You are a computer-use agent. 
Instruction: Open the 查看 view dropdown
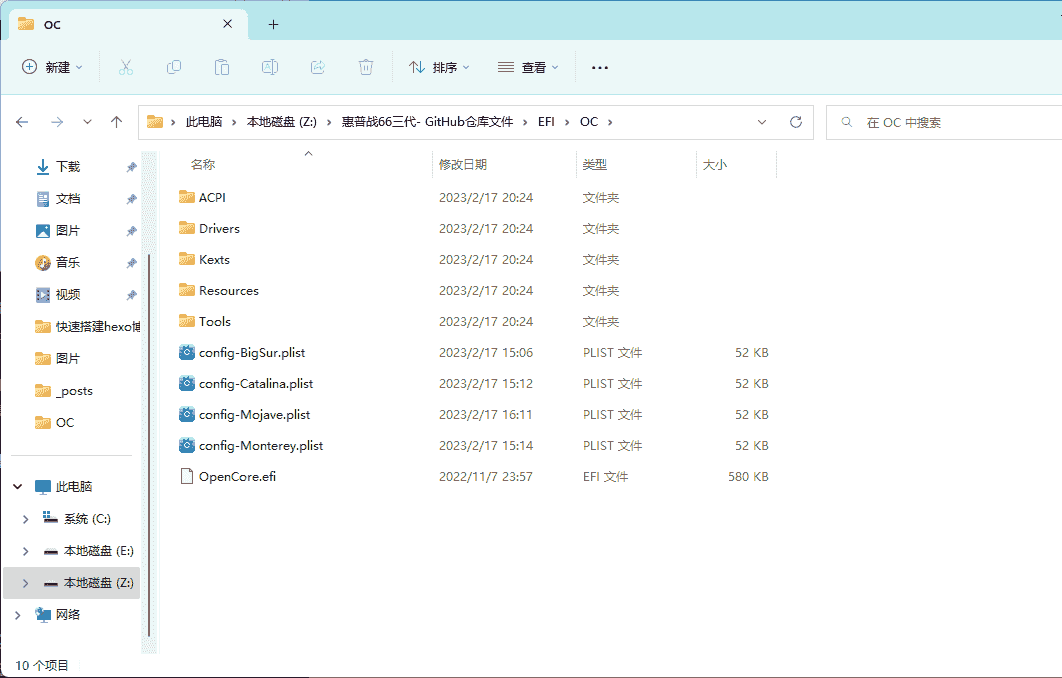(528, 67)
